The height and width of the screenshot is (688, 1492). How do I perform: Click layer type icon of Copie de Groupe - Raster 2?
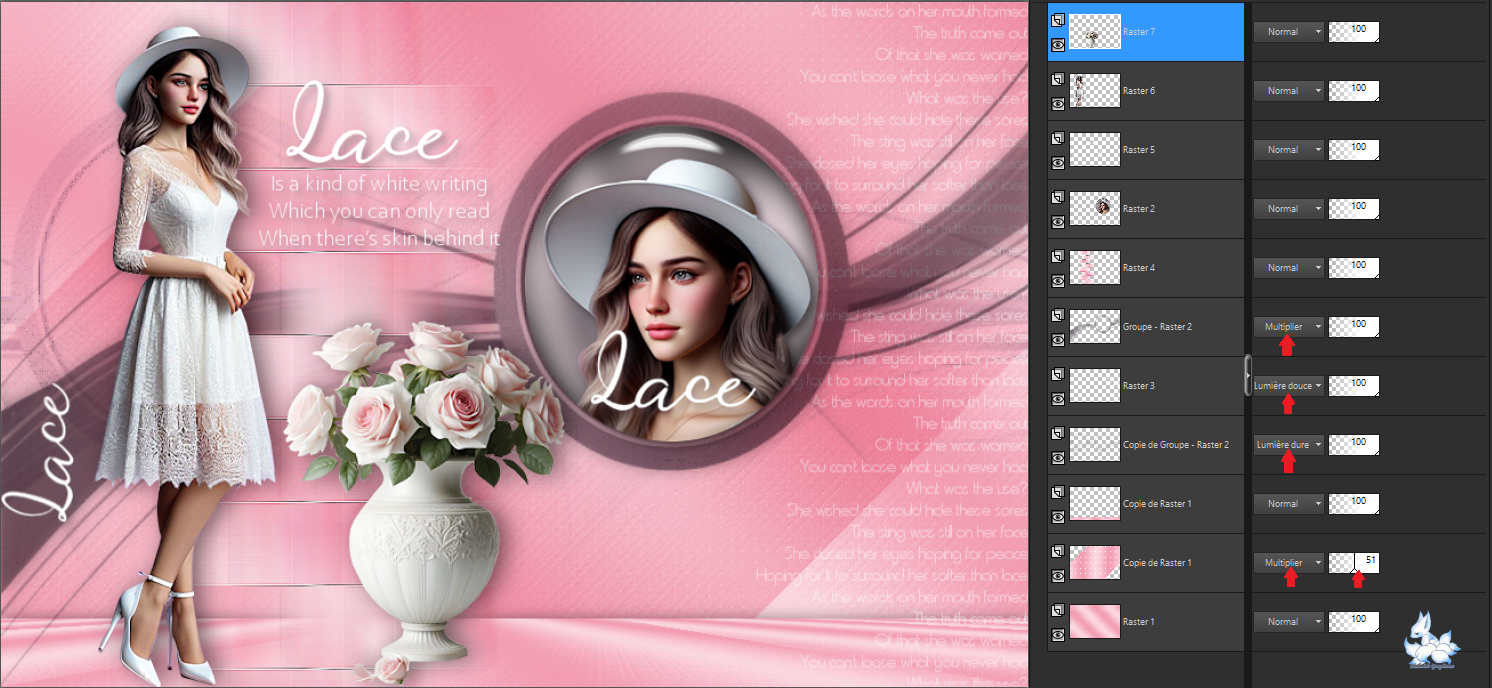point(1058,433)
